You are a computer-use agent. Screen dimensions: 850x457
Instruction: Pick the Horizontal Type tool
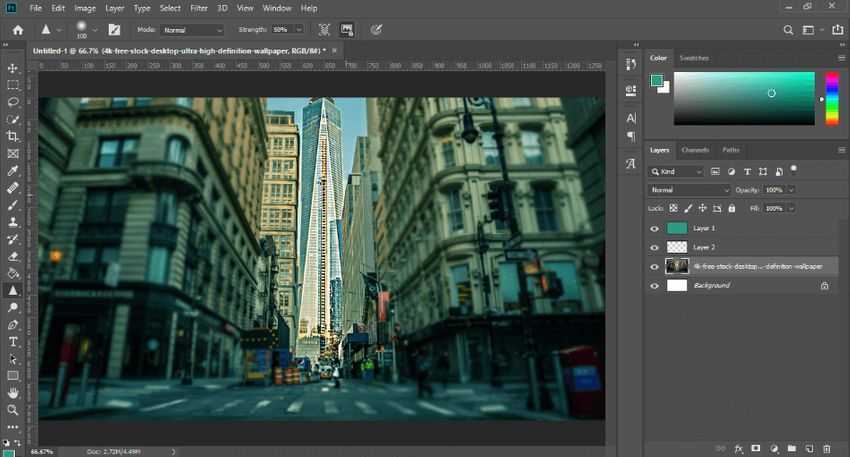pyautogui.click(x=13, y=341)
